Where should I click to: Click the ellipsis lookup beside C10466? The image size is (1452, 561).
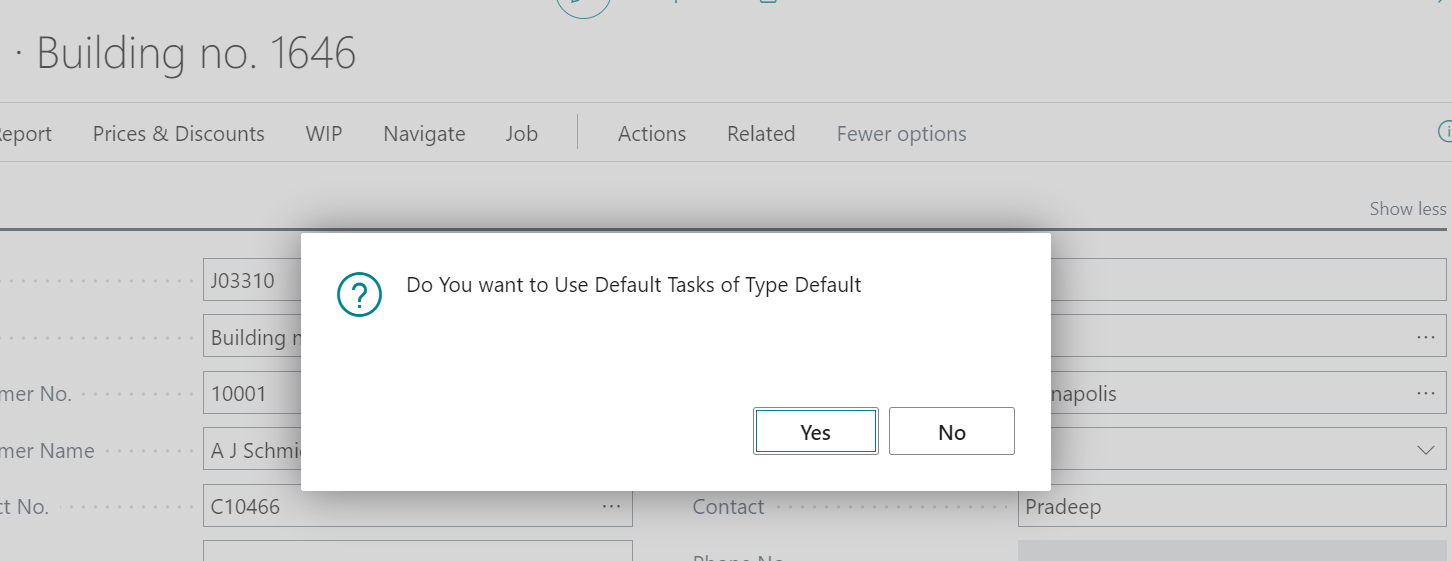pyautogui.click(x=611, y=507)
